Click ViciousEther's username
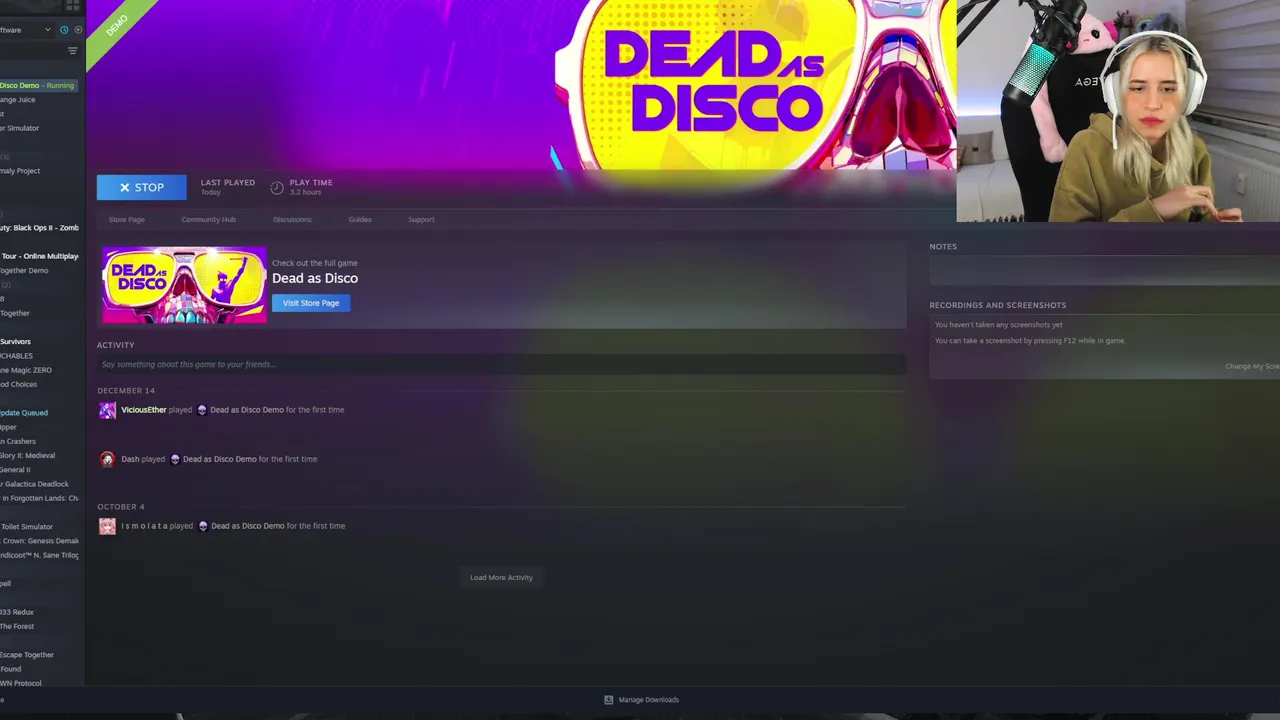Viewport: 1280px width, 720px height. (x=143, y=410)
